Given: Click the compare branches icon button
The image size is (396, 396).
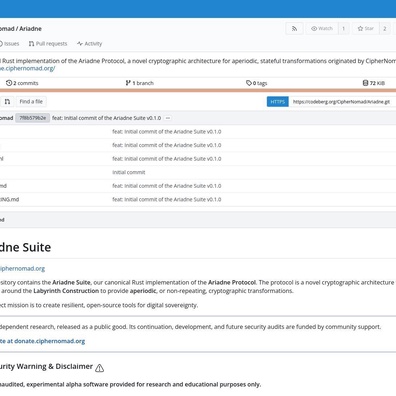Looking at the screenshot, I should [7, 101].
